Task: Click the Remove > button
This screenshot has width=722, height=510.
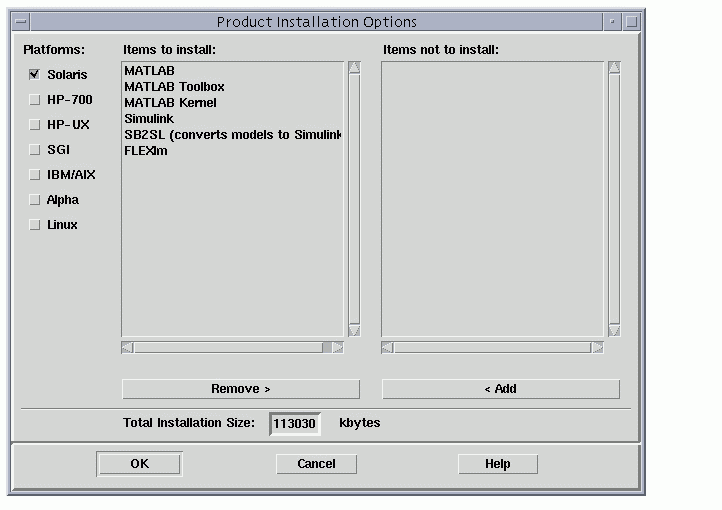Action: pos(241,389)
